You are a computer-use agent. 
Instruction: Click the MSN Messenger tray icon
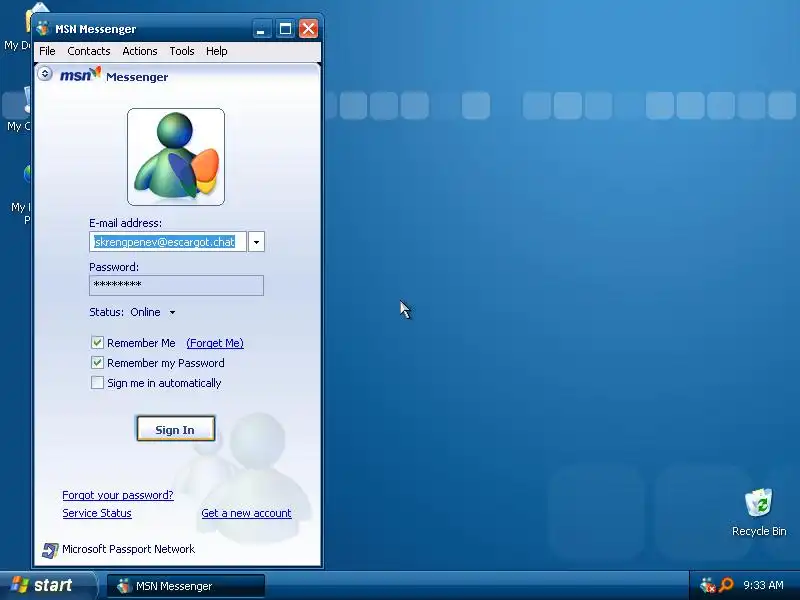(x=707, y=585)
